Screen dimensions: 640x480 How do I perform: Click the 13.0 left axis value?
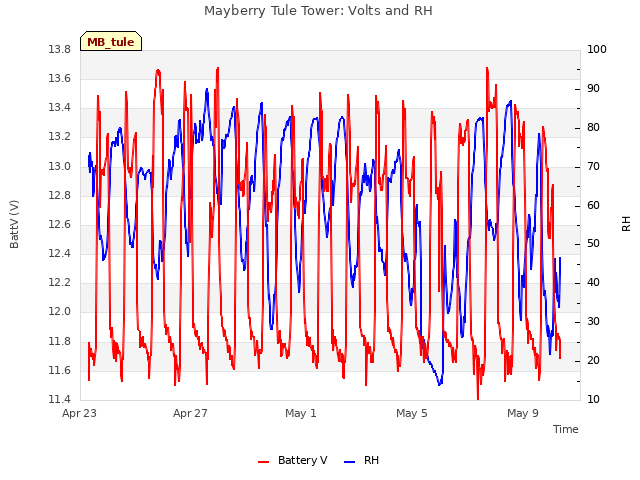[x=60, y=167]
